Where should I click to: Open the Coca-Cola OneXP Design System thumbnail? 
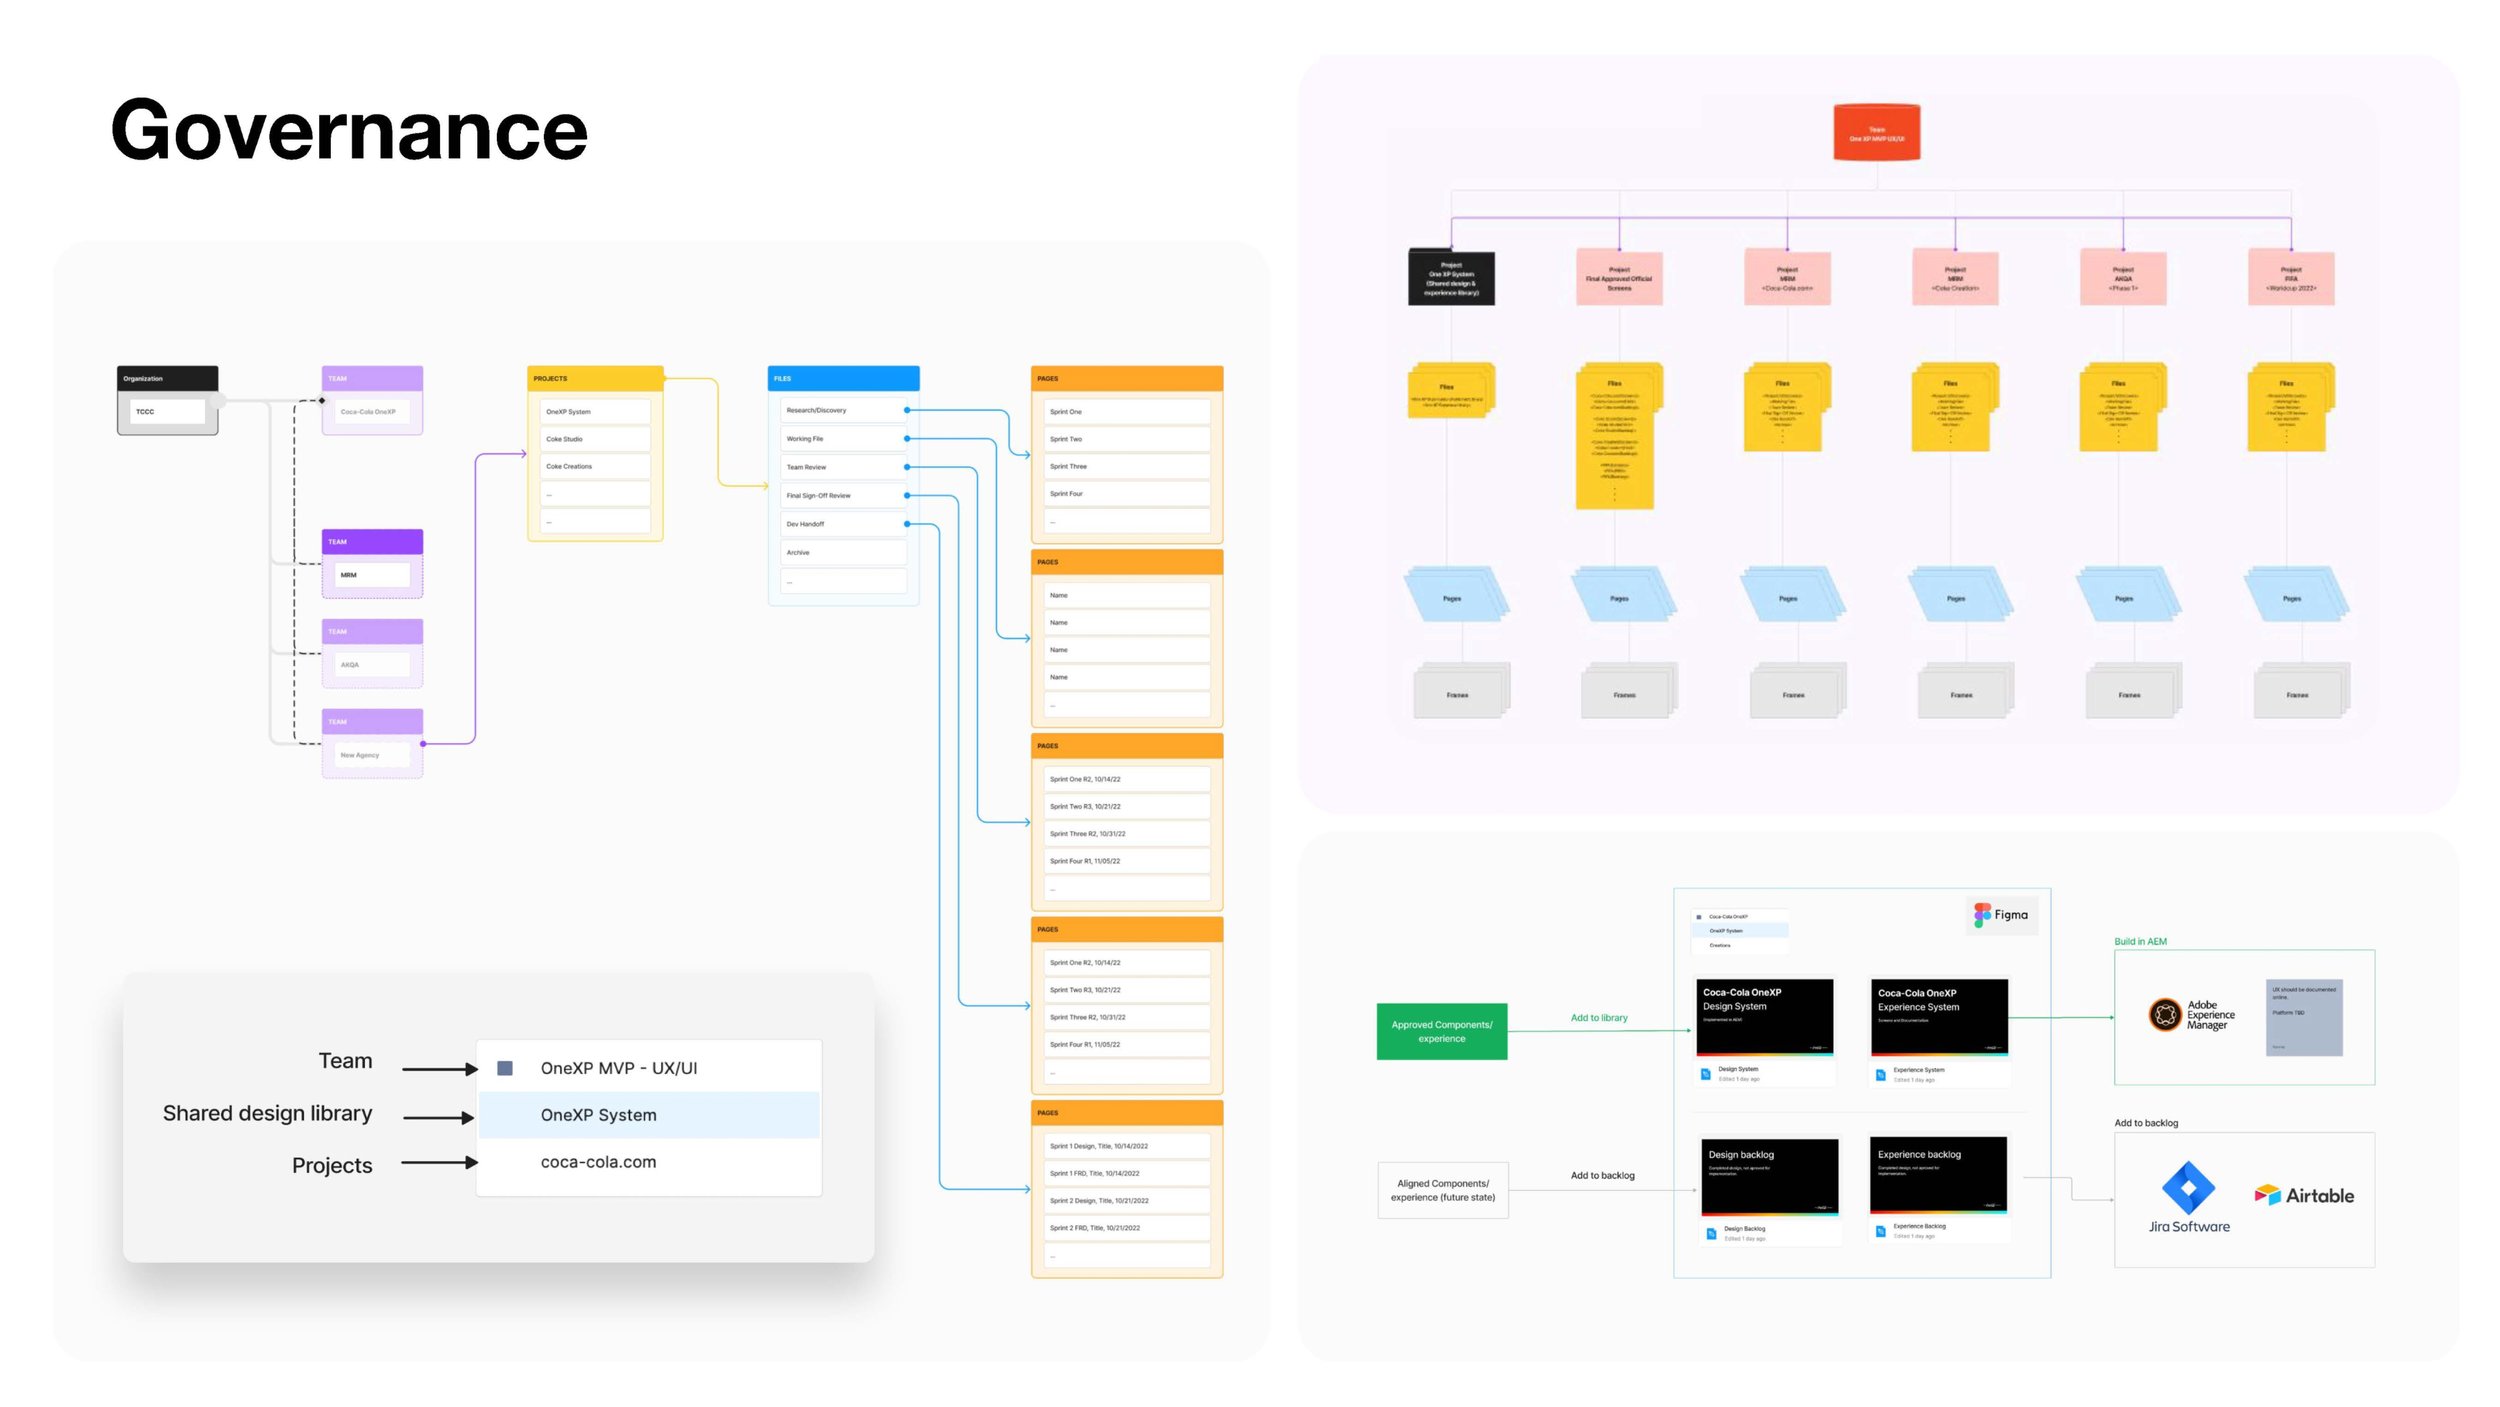[x=1765, y=1016]
